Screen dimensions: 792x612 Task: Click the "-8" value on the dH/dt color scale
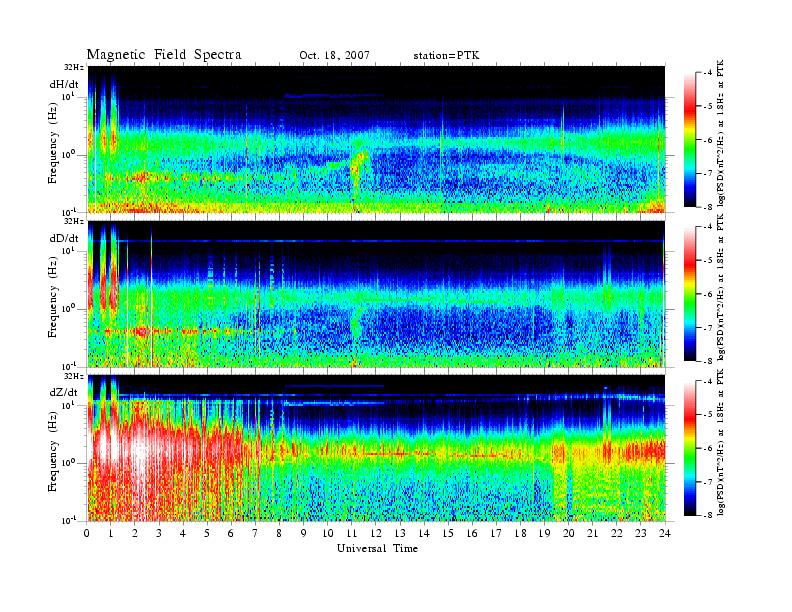(708, 207)
